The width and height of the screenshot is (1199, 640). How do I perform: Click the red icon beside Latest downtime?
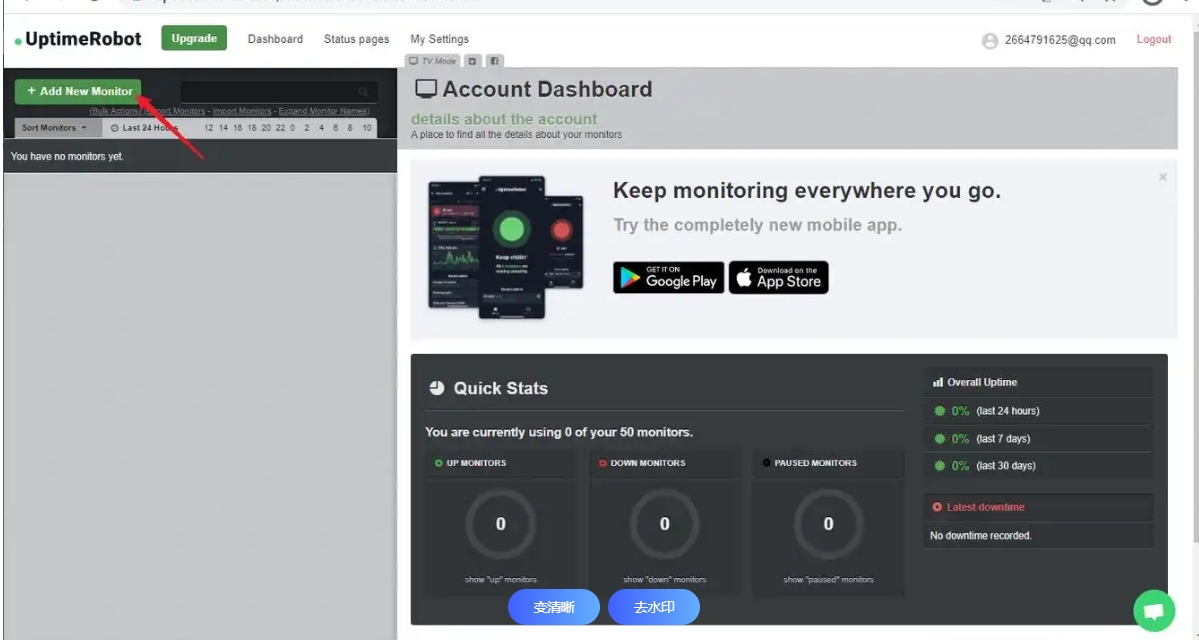(x=937, y=507)
